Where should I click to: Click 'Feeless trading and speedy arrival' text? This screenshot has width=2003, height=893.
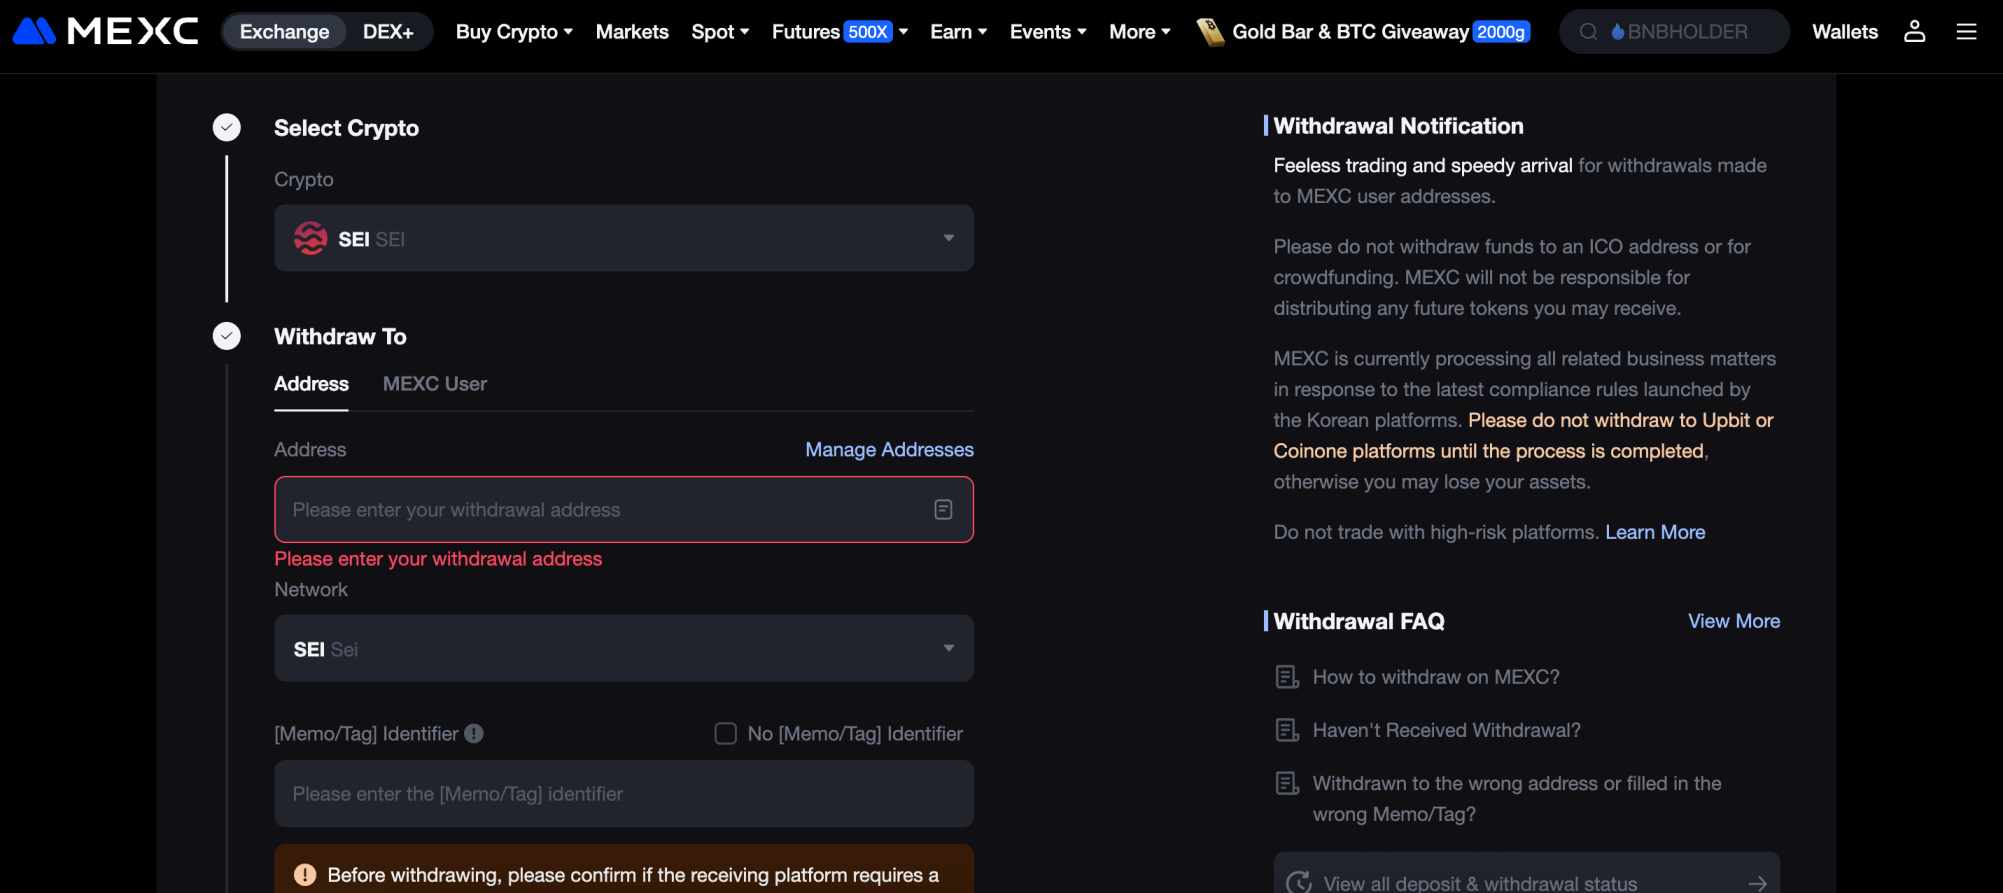[x=1423, y=165]
